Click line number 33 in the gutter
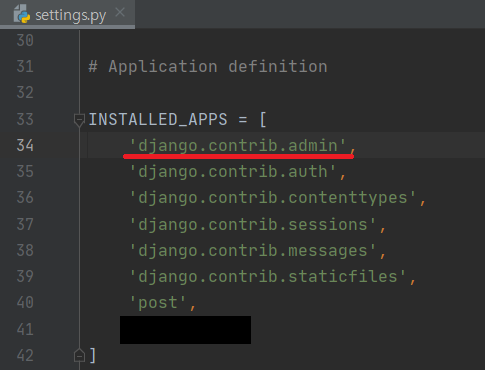This screenshot has height=370, width=485. tap(25, 119)
